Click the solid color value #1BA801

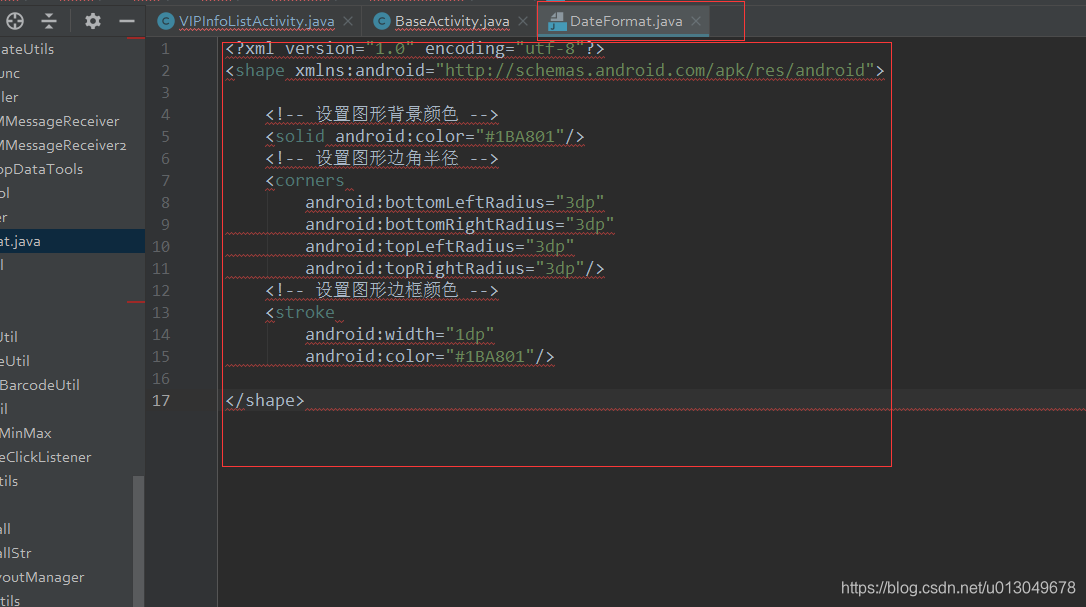click(x=519, y=137)
